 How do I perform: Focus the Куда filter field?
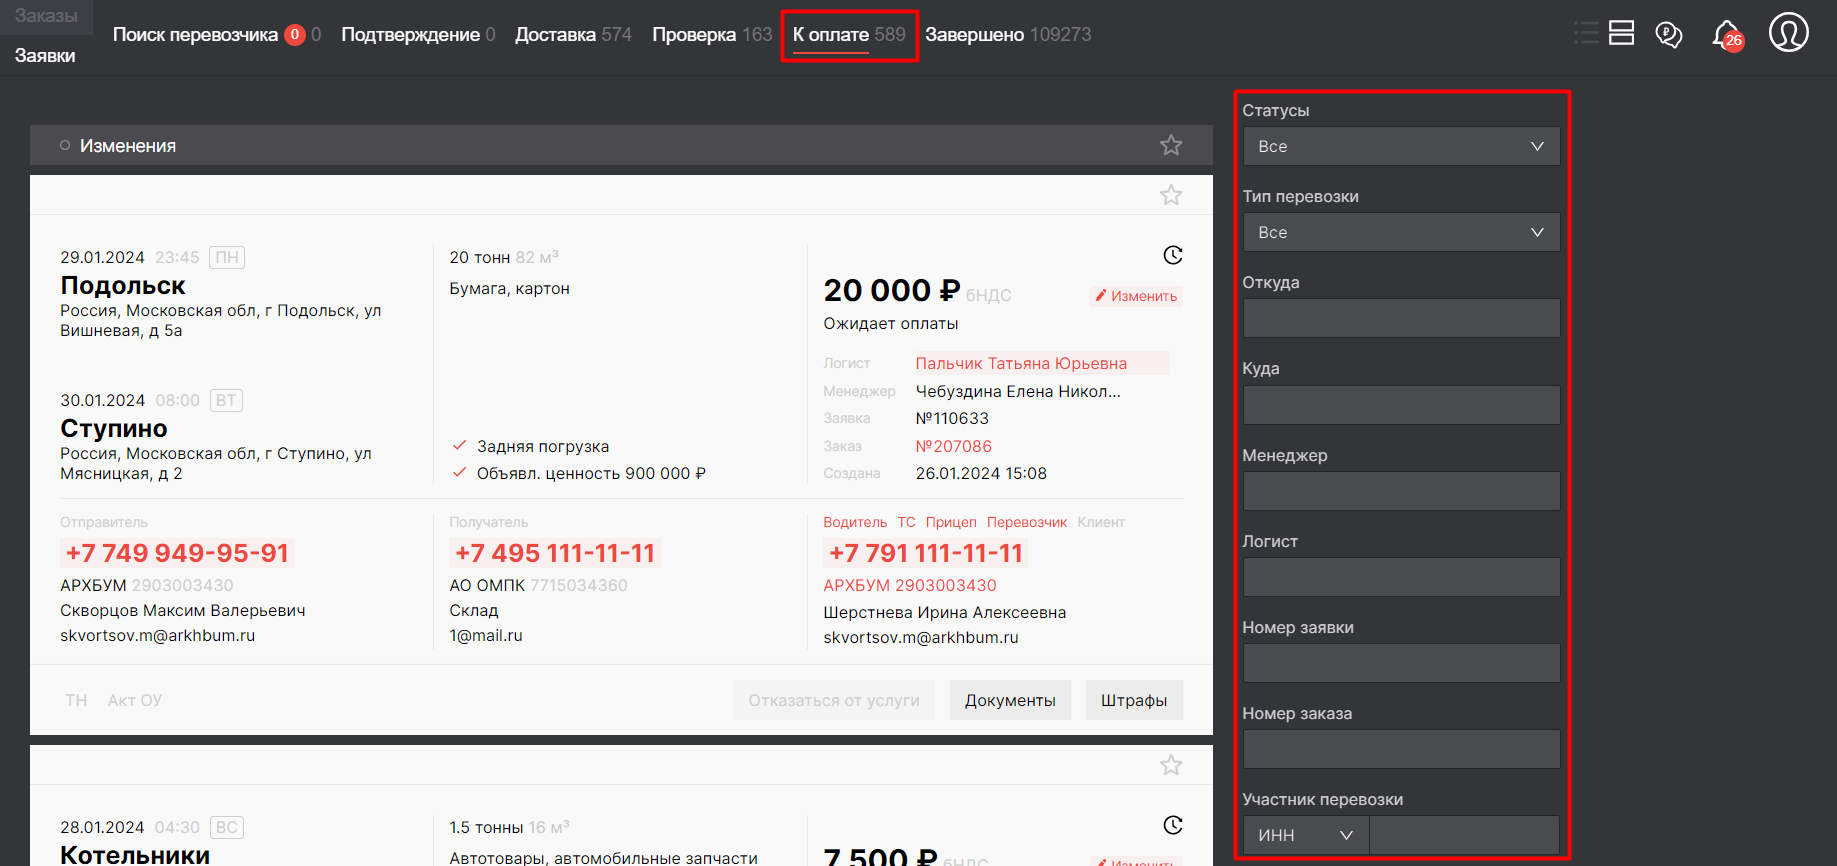(x=1401, y=405)
